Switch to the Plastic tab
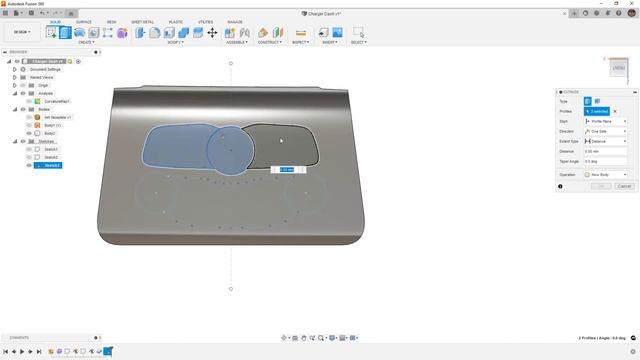640x360 pixels. 176,22
